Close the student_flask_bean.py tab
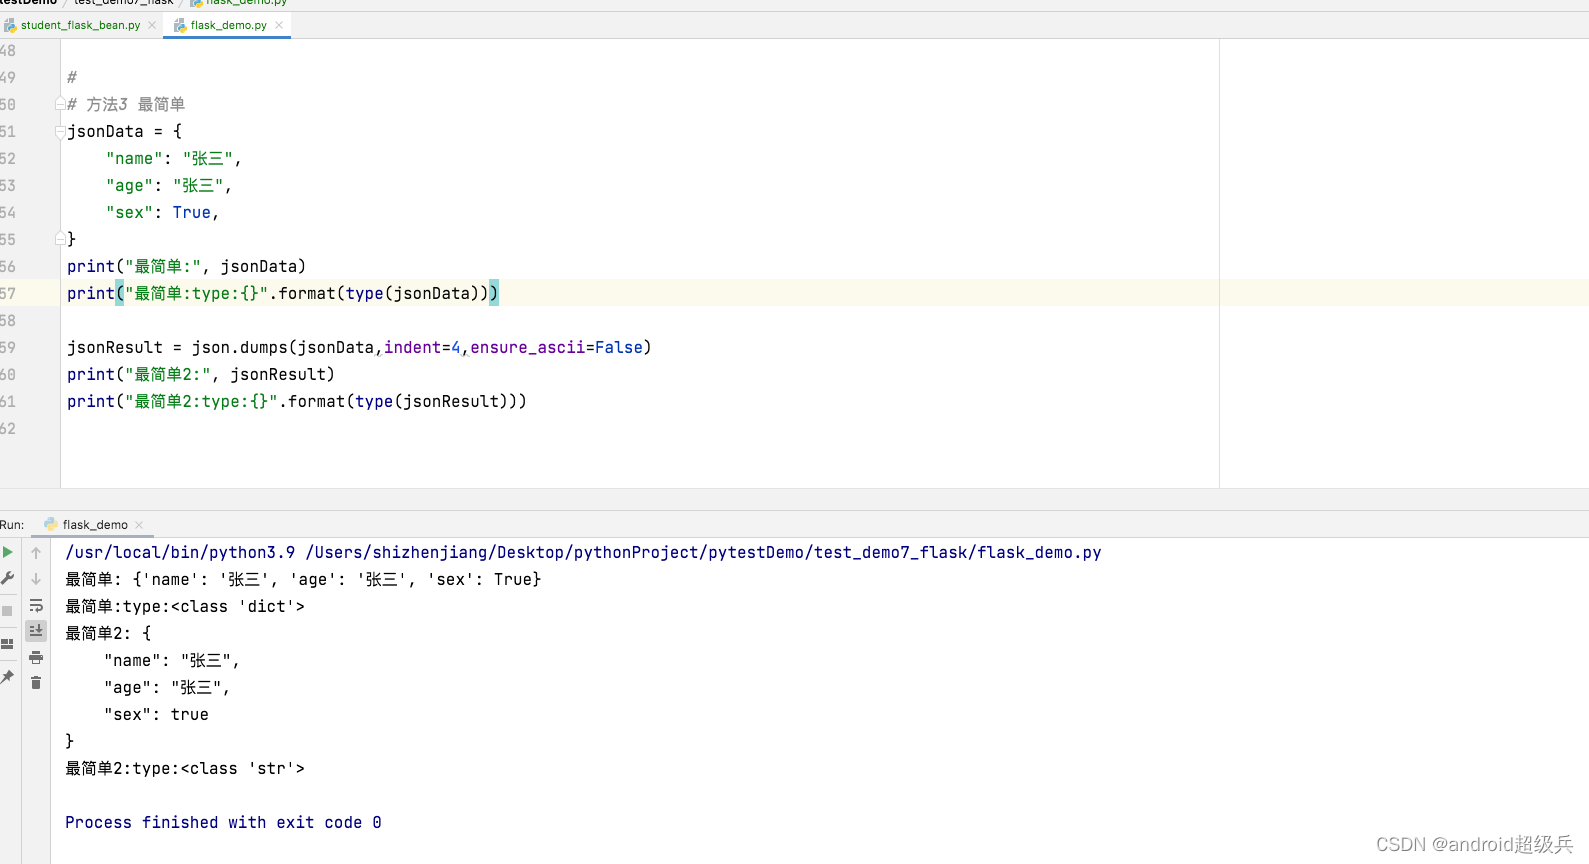The height and width of the screenshot is (864, 1589). coord(152,25)
